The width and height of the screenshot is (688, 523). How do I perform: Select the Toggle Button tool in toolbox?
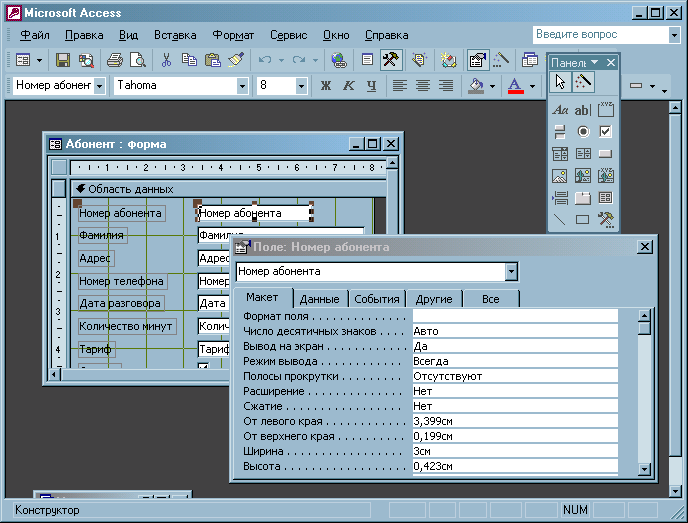tap(560, 132)
